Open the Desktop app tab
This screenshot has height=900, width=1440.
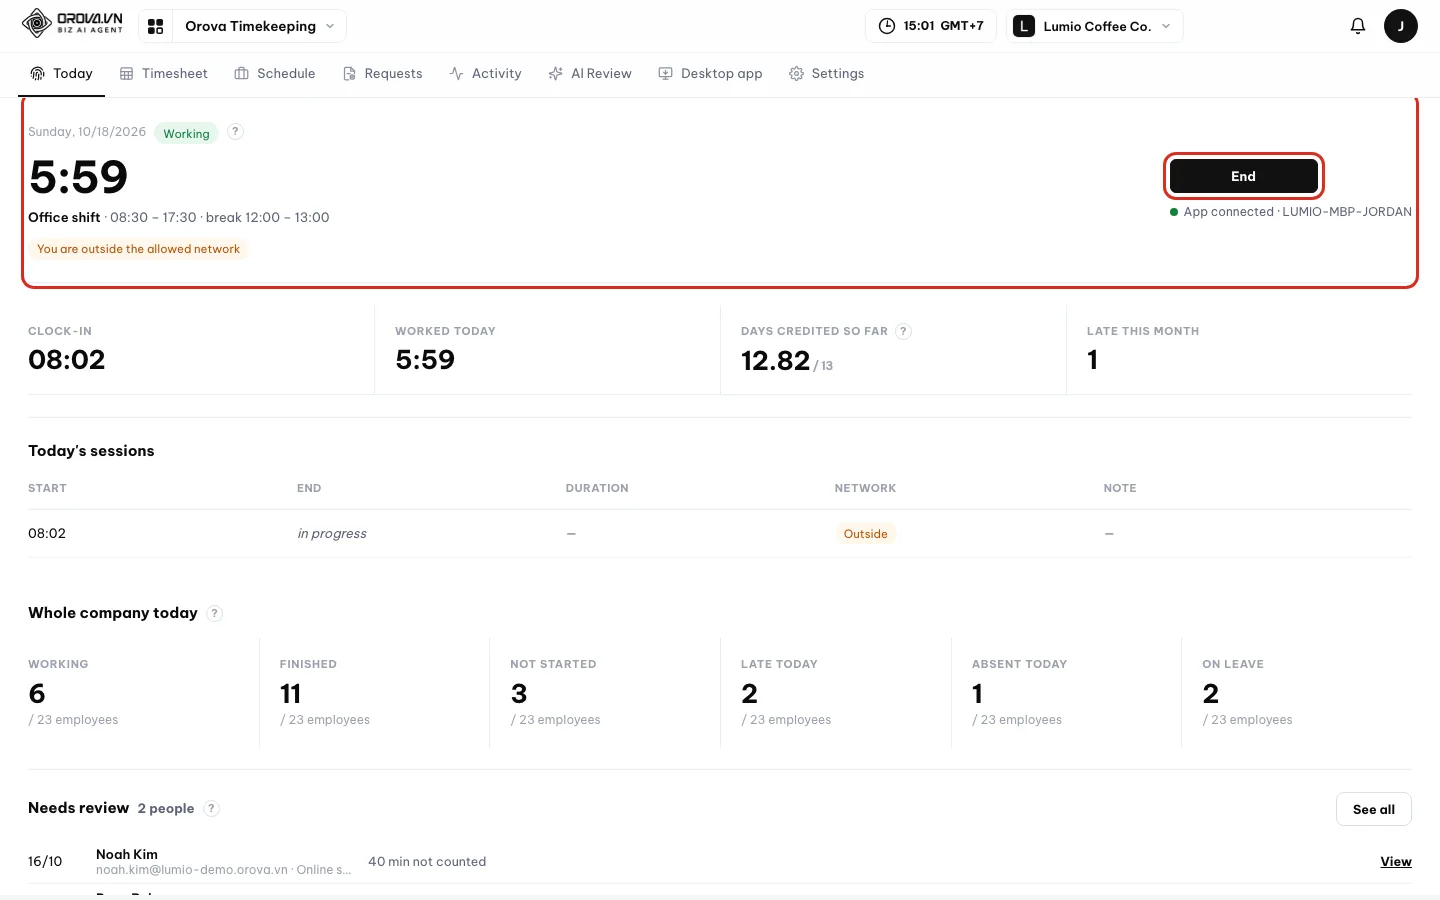tap(710, 73)
